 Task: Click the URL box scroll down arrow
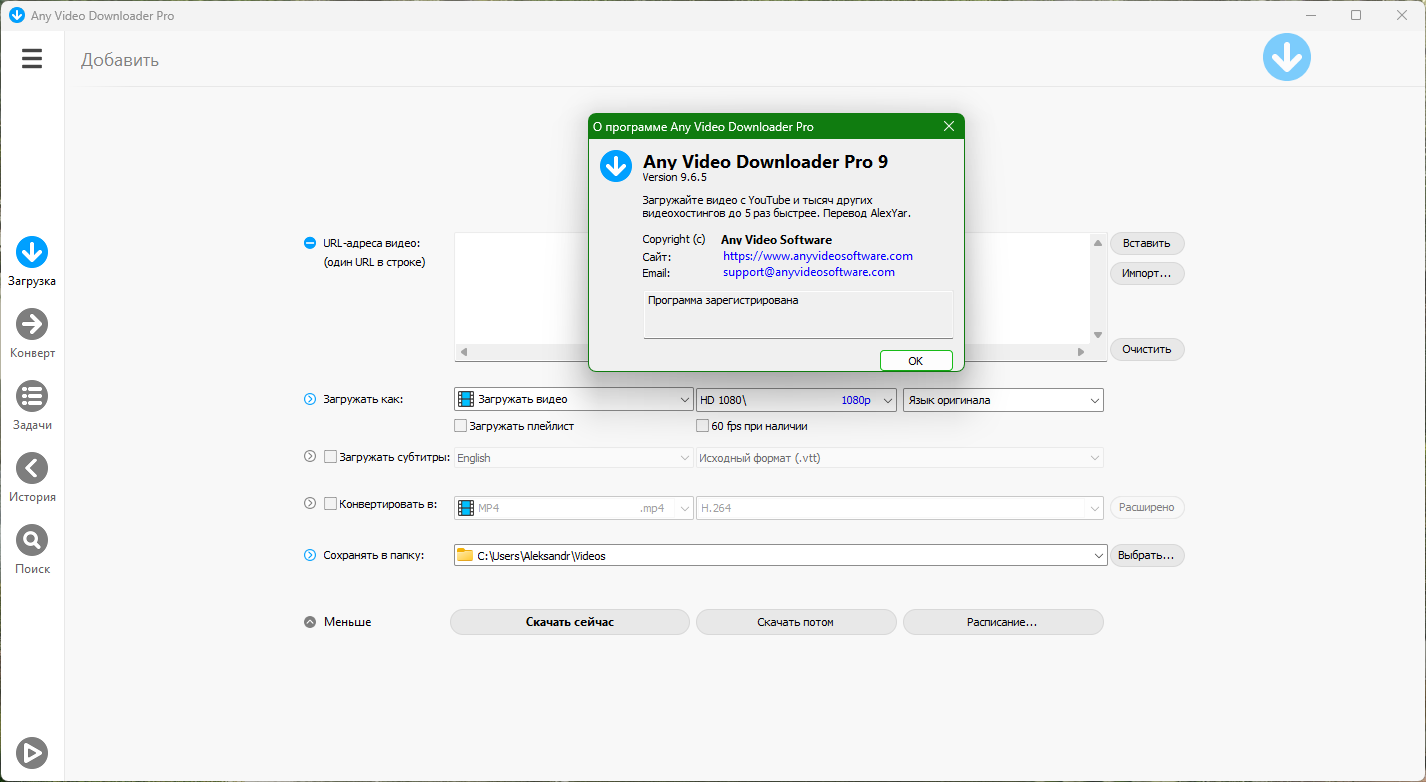1098,335
